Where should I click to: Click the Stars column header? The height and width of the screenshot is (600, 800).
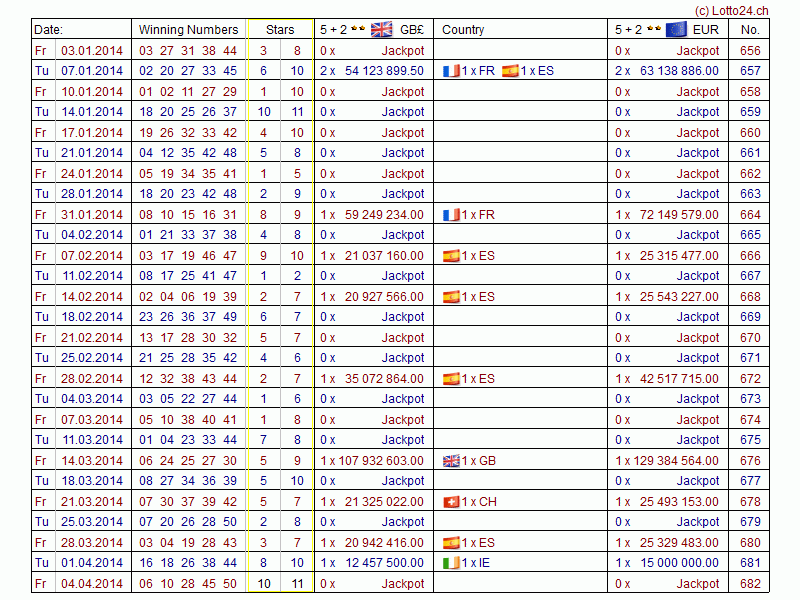click(x=280, y=30)
